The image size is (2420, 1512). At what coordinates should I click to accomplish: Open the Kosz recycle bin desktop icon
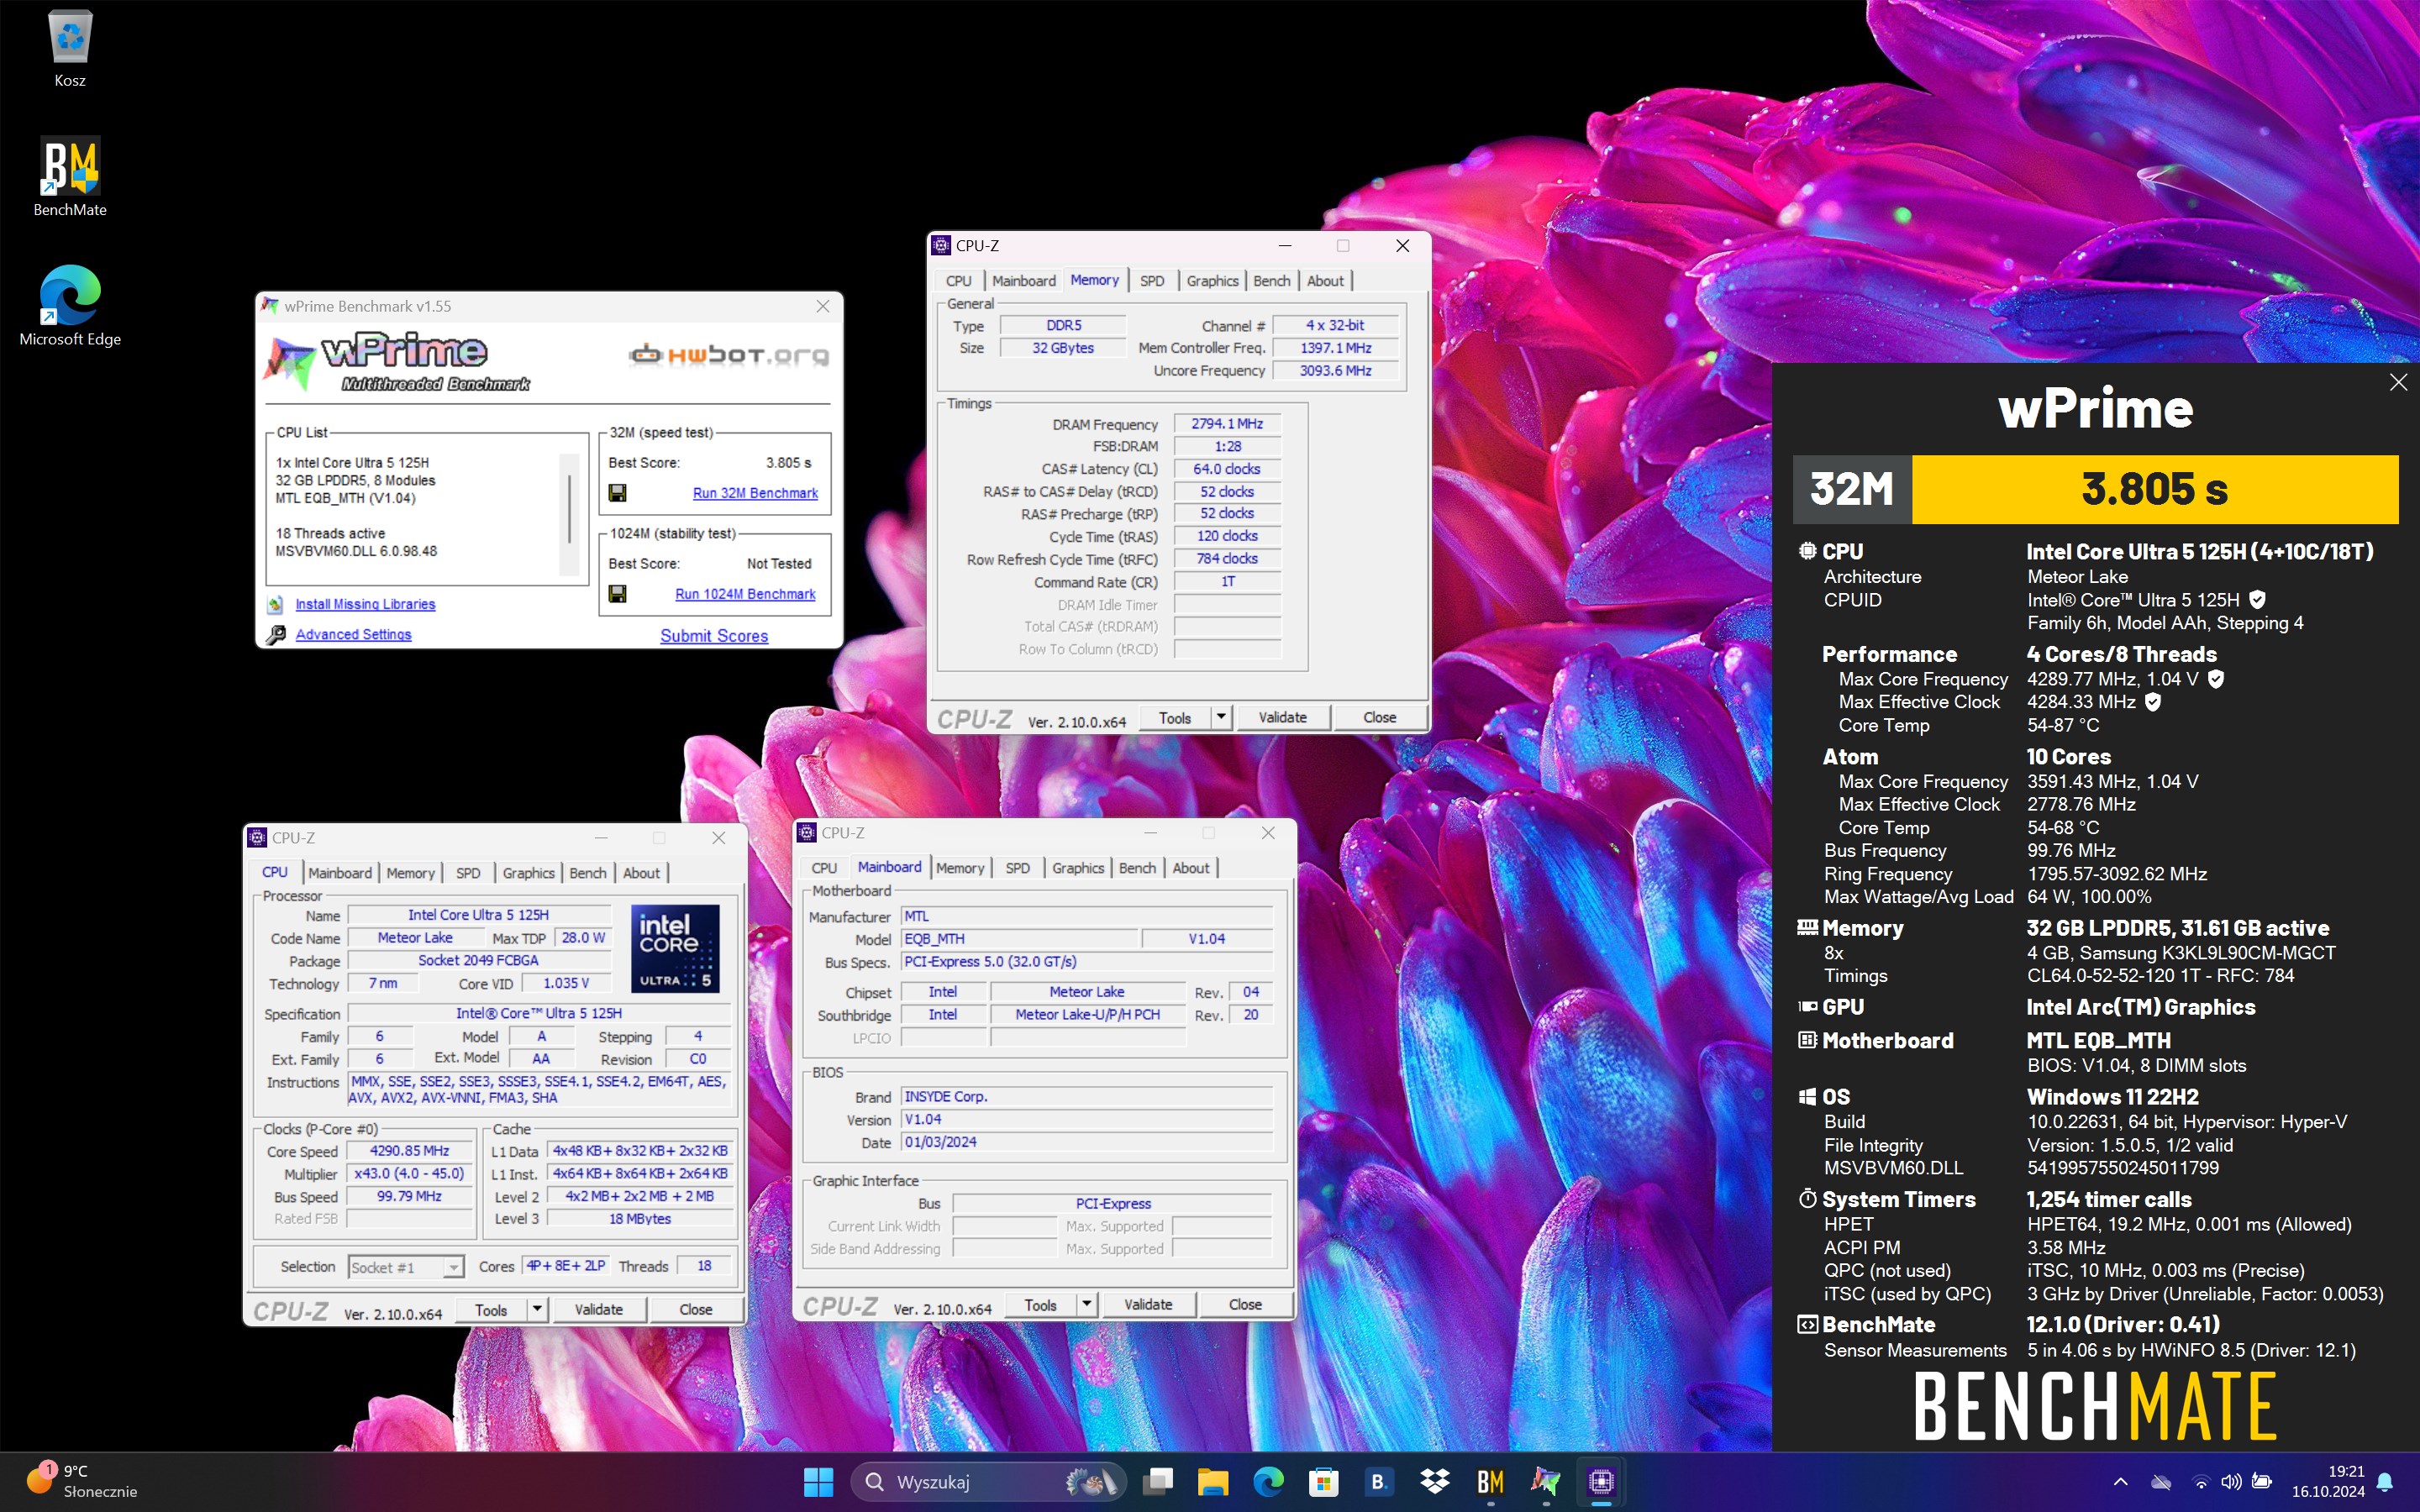point(70,48)
